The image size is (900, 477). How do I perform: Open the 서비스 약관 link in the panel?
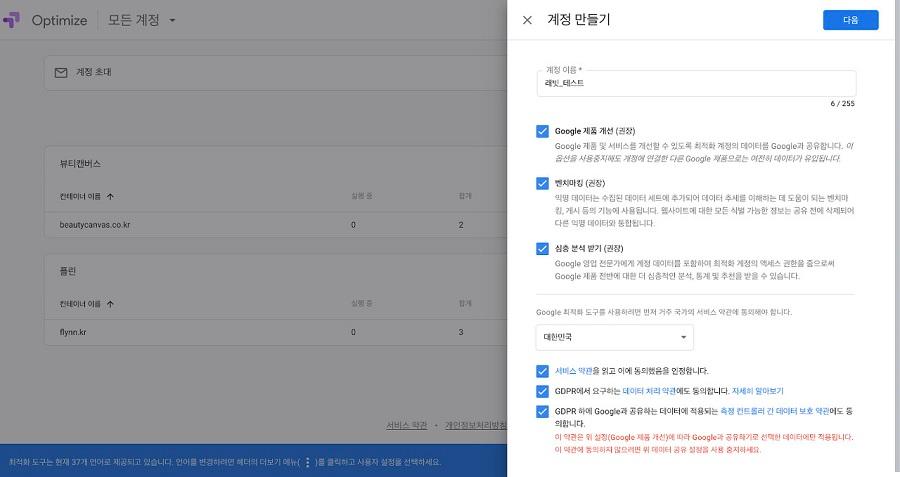[x=573, y=371]
